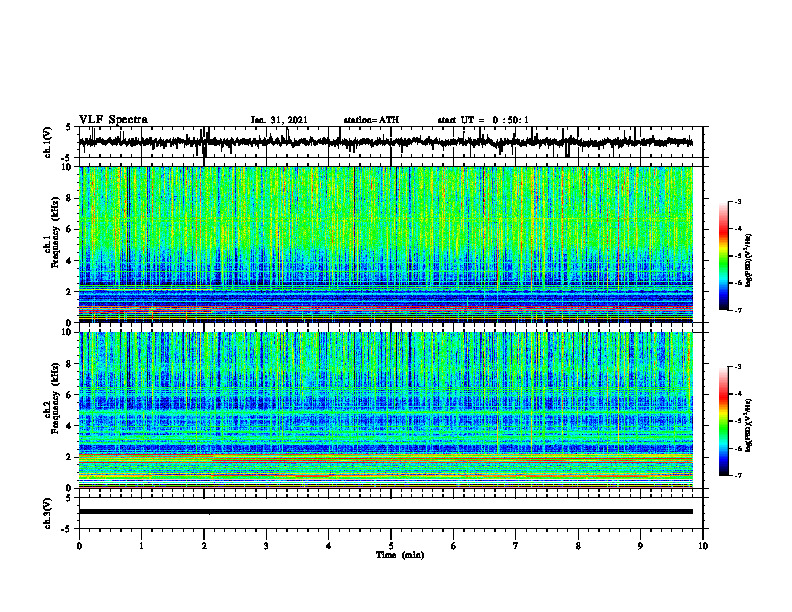Screen dimensions: 792x612
Task: Click the time axis tick label '5'
Action: [391, 546]
